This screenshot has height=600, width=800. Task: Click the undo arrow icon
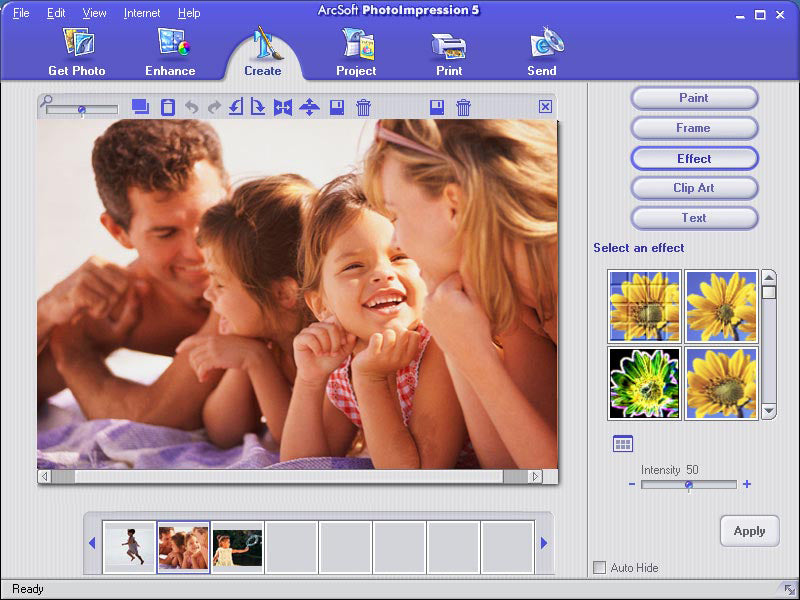point(191,107)
